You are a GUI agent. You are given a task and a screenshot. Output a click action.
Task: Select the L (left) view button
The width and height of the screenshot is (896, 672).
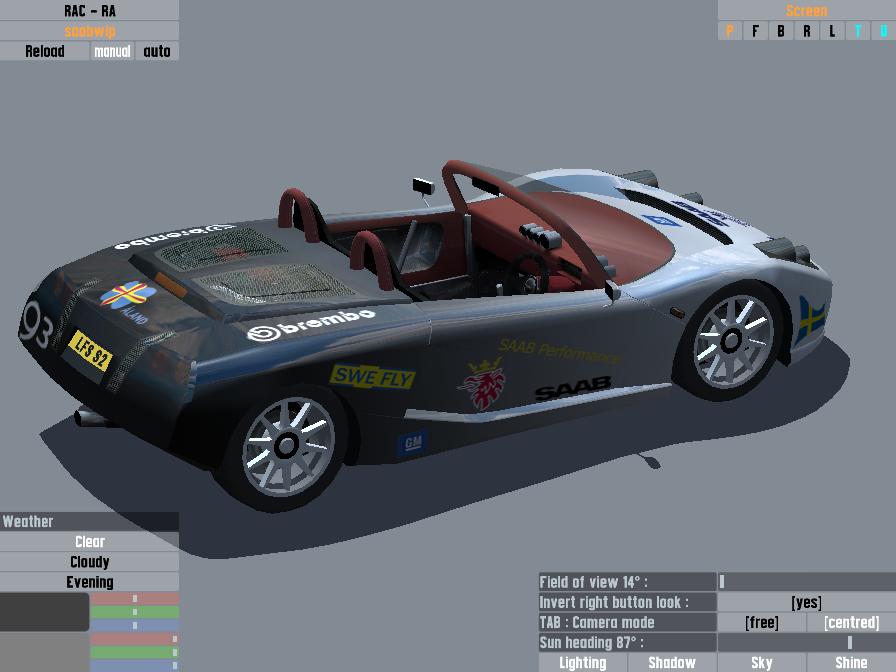pyautogui.click(x=832, y=31)
